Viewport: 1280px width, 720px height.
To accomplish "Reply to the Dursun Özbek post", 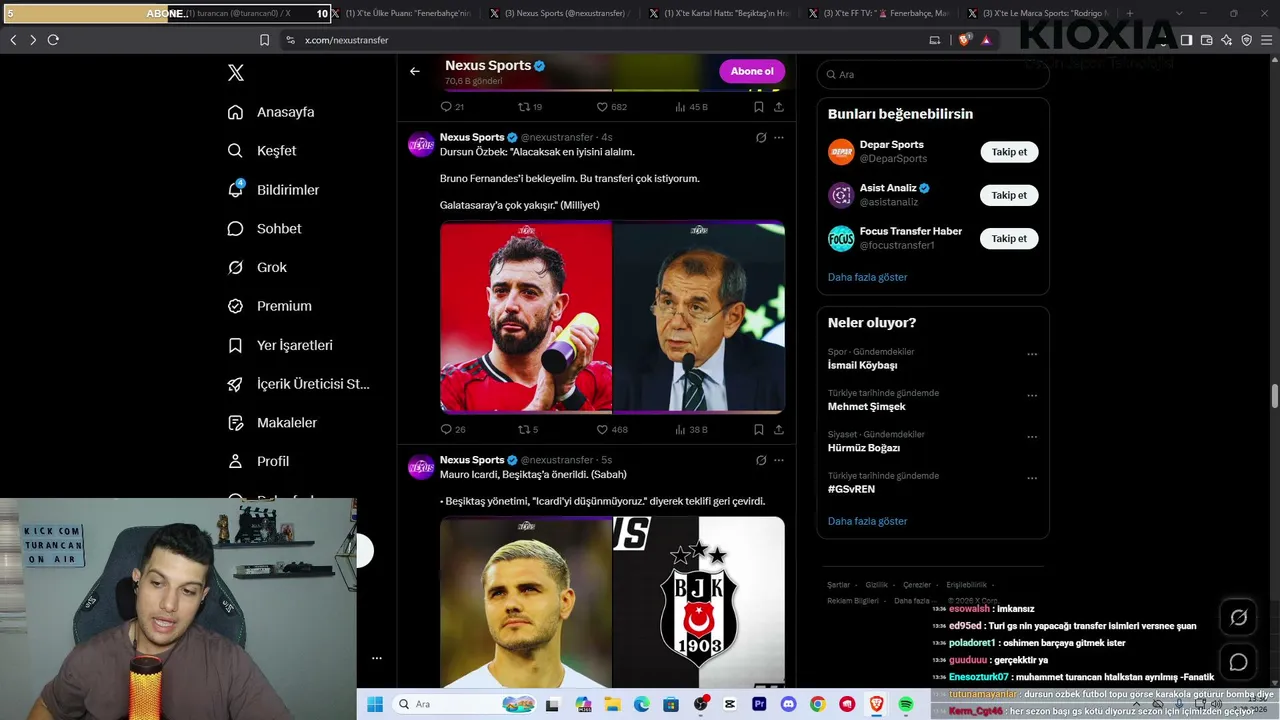I will pos(453,430).
